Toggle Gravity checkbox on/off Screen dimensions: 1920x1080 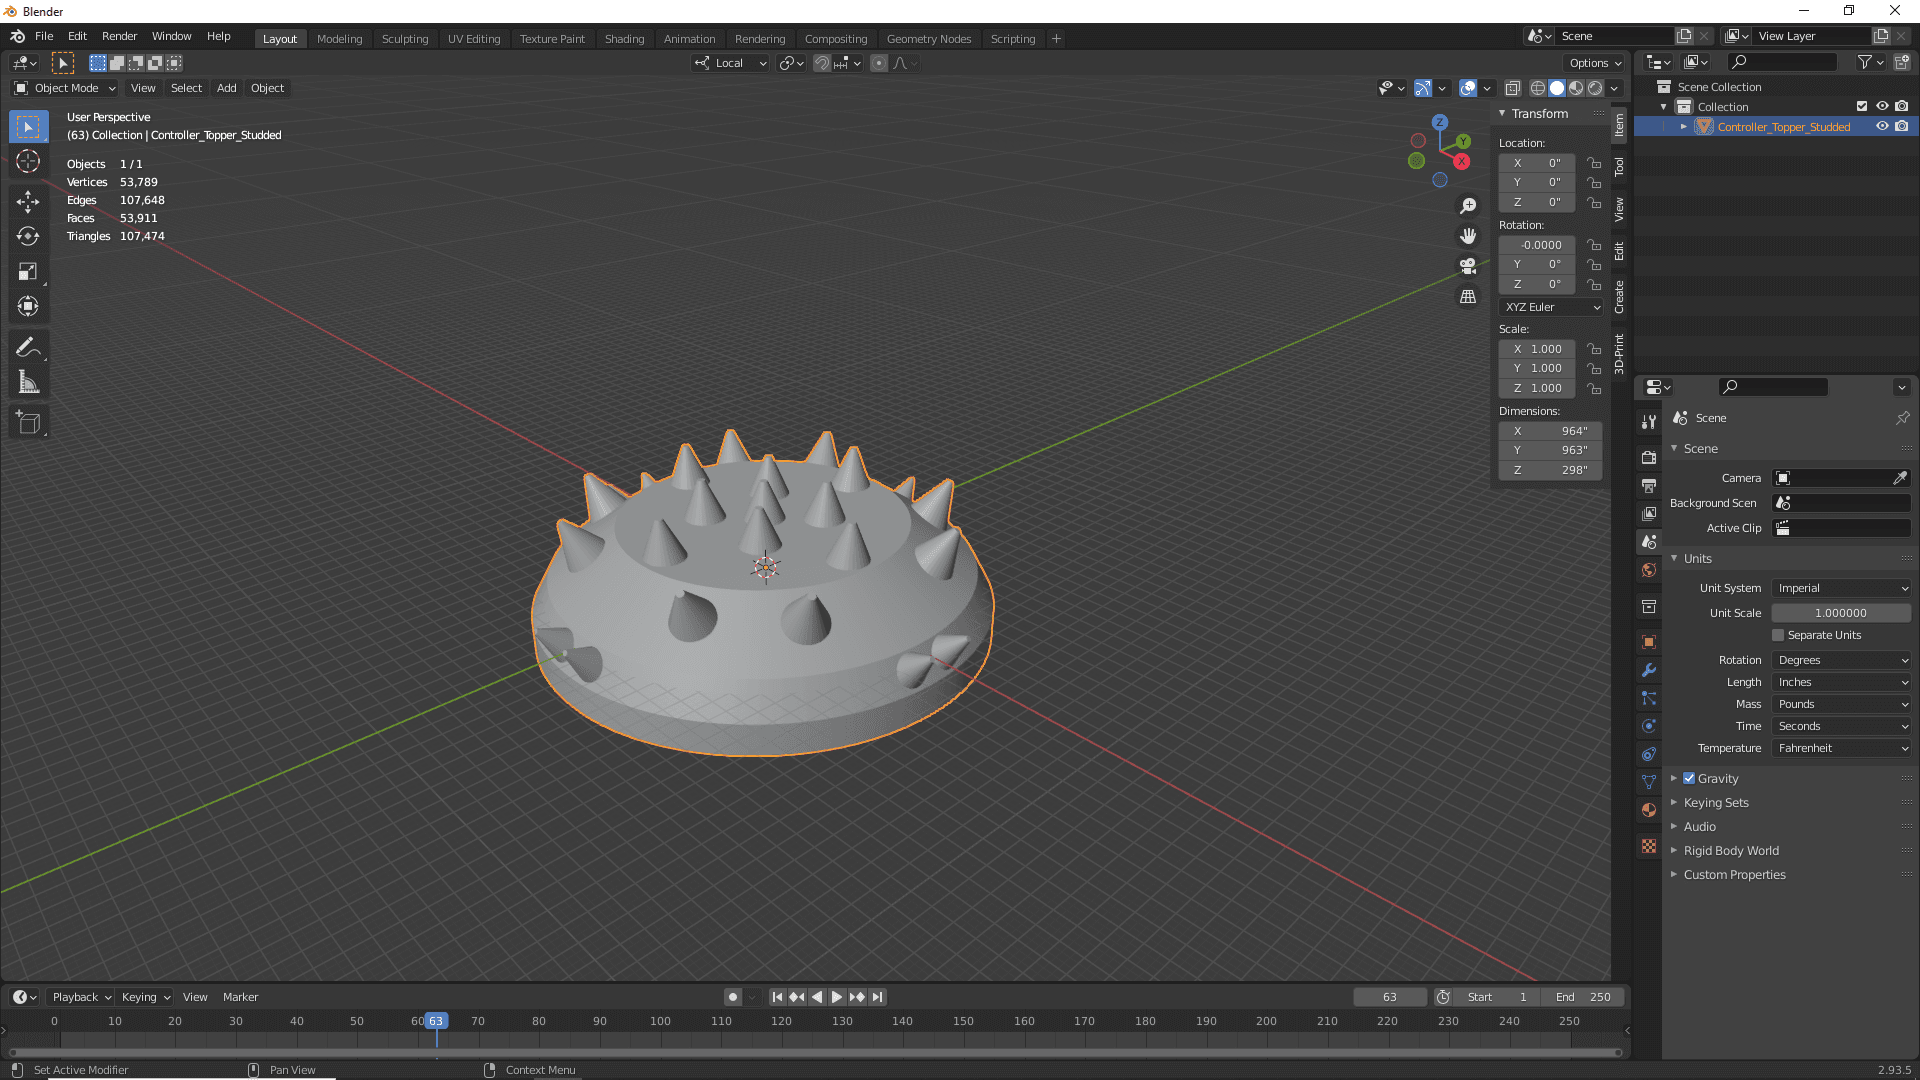(1689, 777)
